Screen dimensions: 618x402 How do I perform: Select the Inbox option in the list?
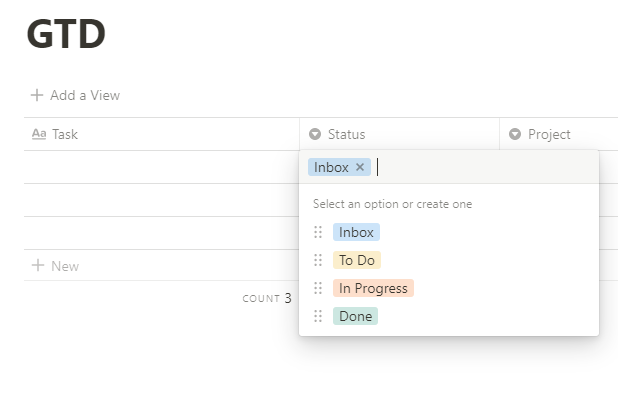pos(356,232)
